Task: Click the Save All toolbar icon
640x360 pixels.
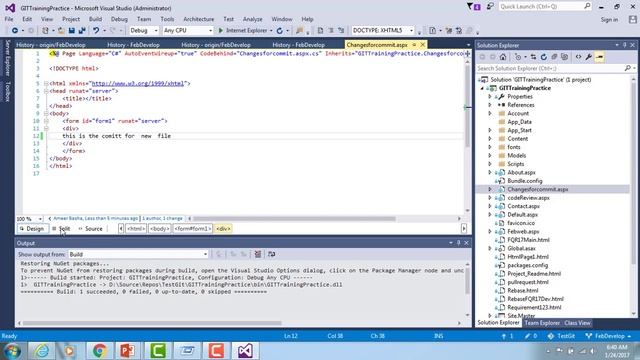Action: point(82,31)
